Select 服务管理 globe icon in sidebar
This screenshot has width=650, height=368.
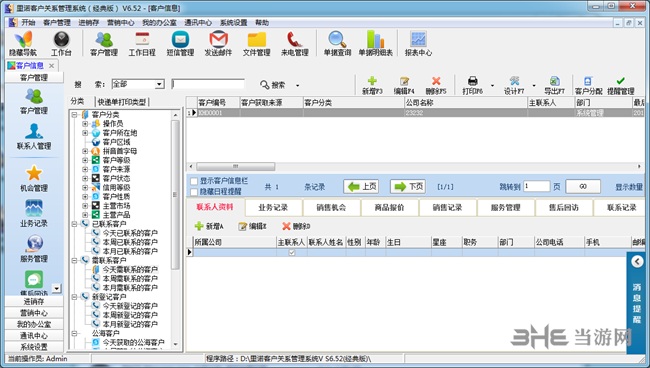pos(34,249)
